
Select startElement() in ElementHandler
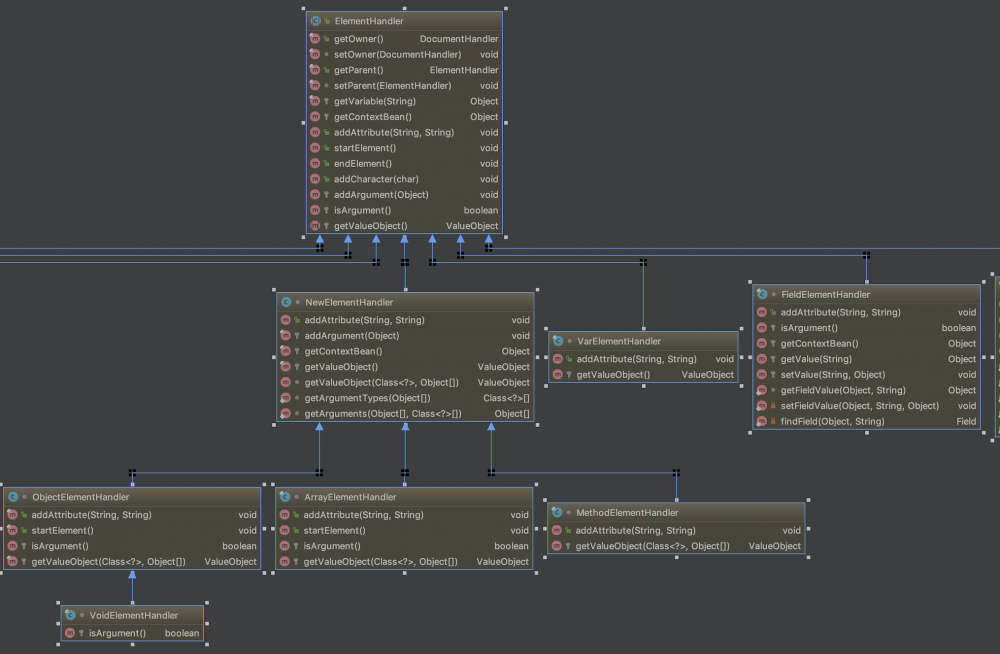pyautogui.click(x=365, y=148)
